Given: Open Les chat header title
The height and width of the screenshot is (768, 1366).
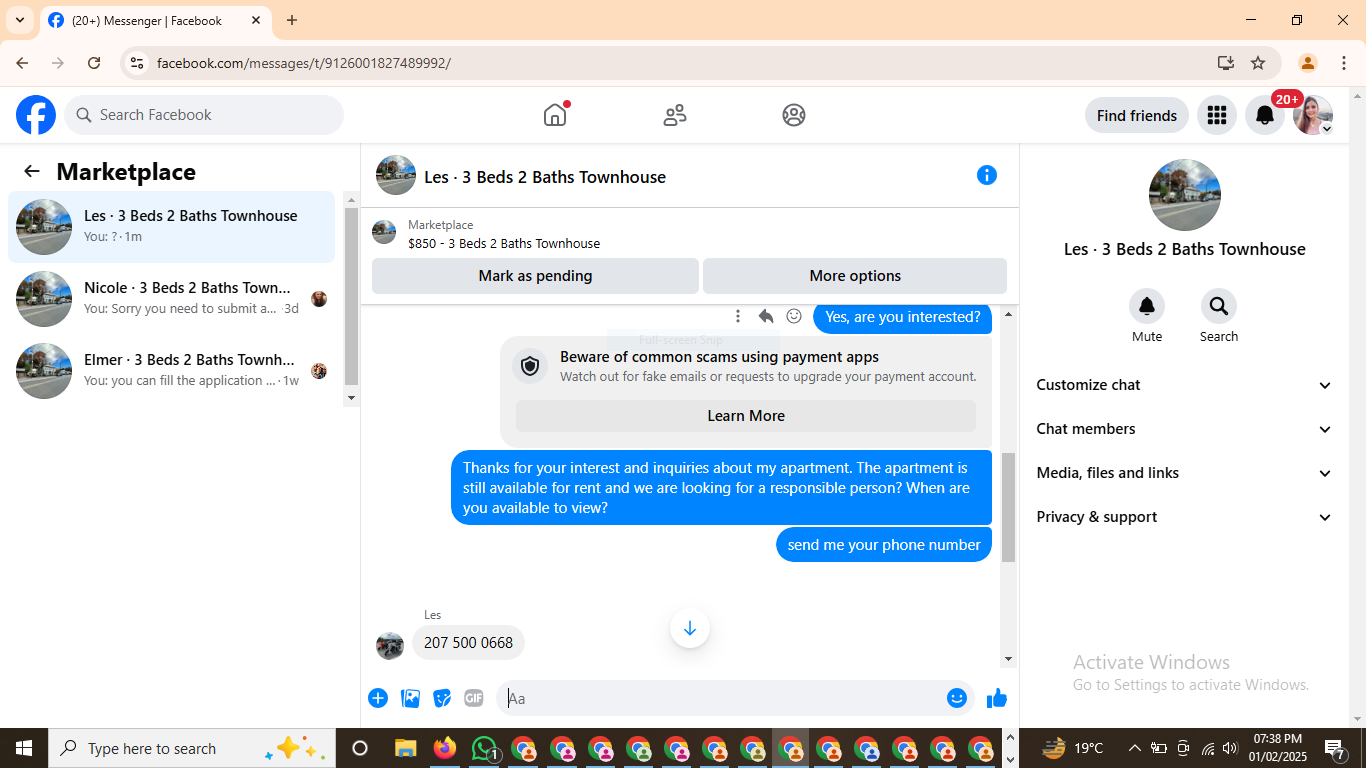Looking at the screenshot, I should click(x=545, y=177).
